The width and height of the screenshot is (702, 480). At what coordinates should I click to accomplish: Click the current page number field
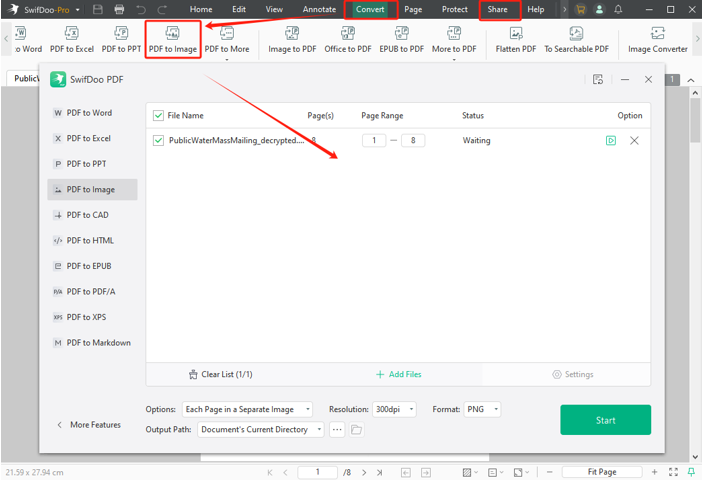[317, 472]
